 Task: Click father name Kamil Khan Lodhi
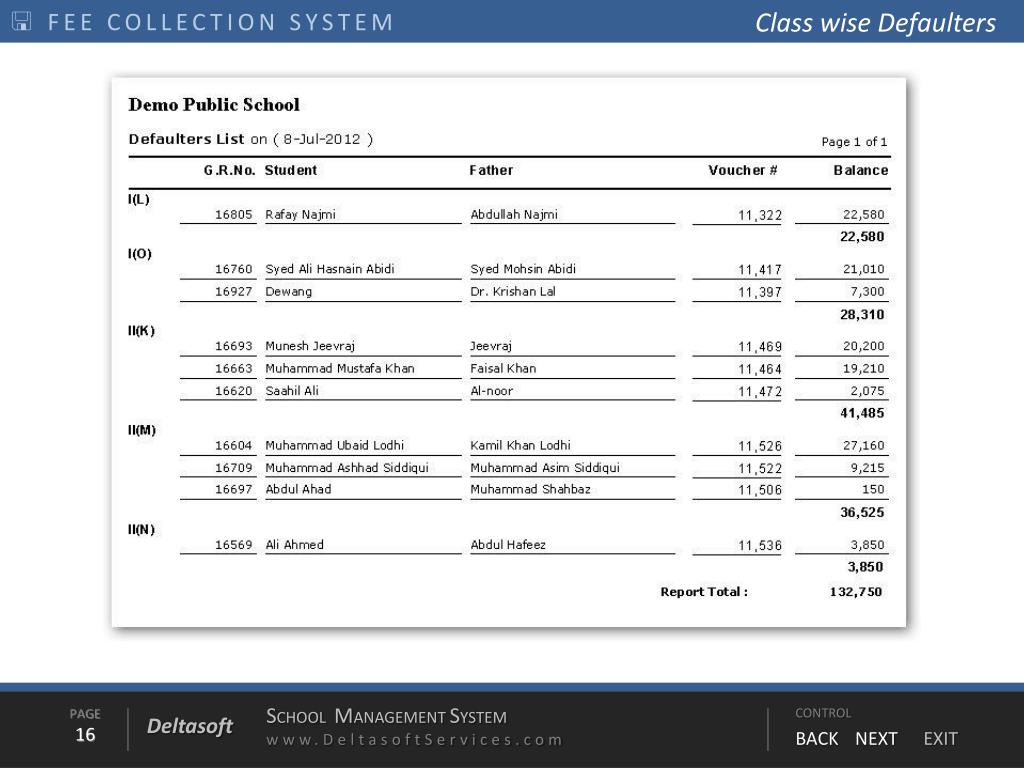(520, 446)
